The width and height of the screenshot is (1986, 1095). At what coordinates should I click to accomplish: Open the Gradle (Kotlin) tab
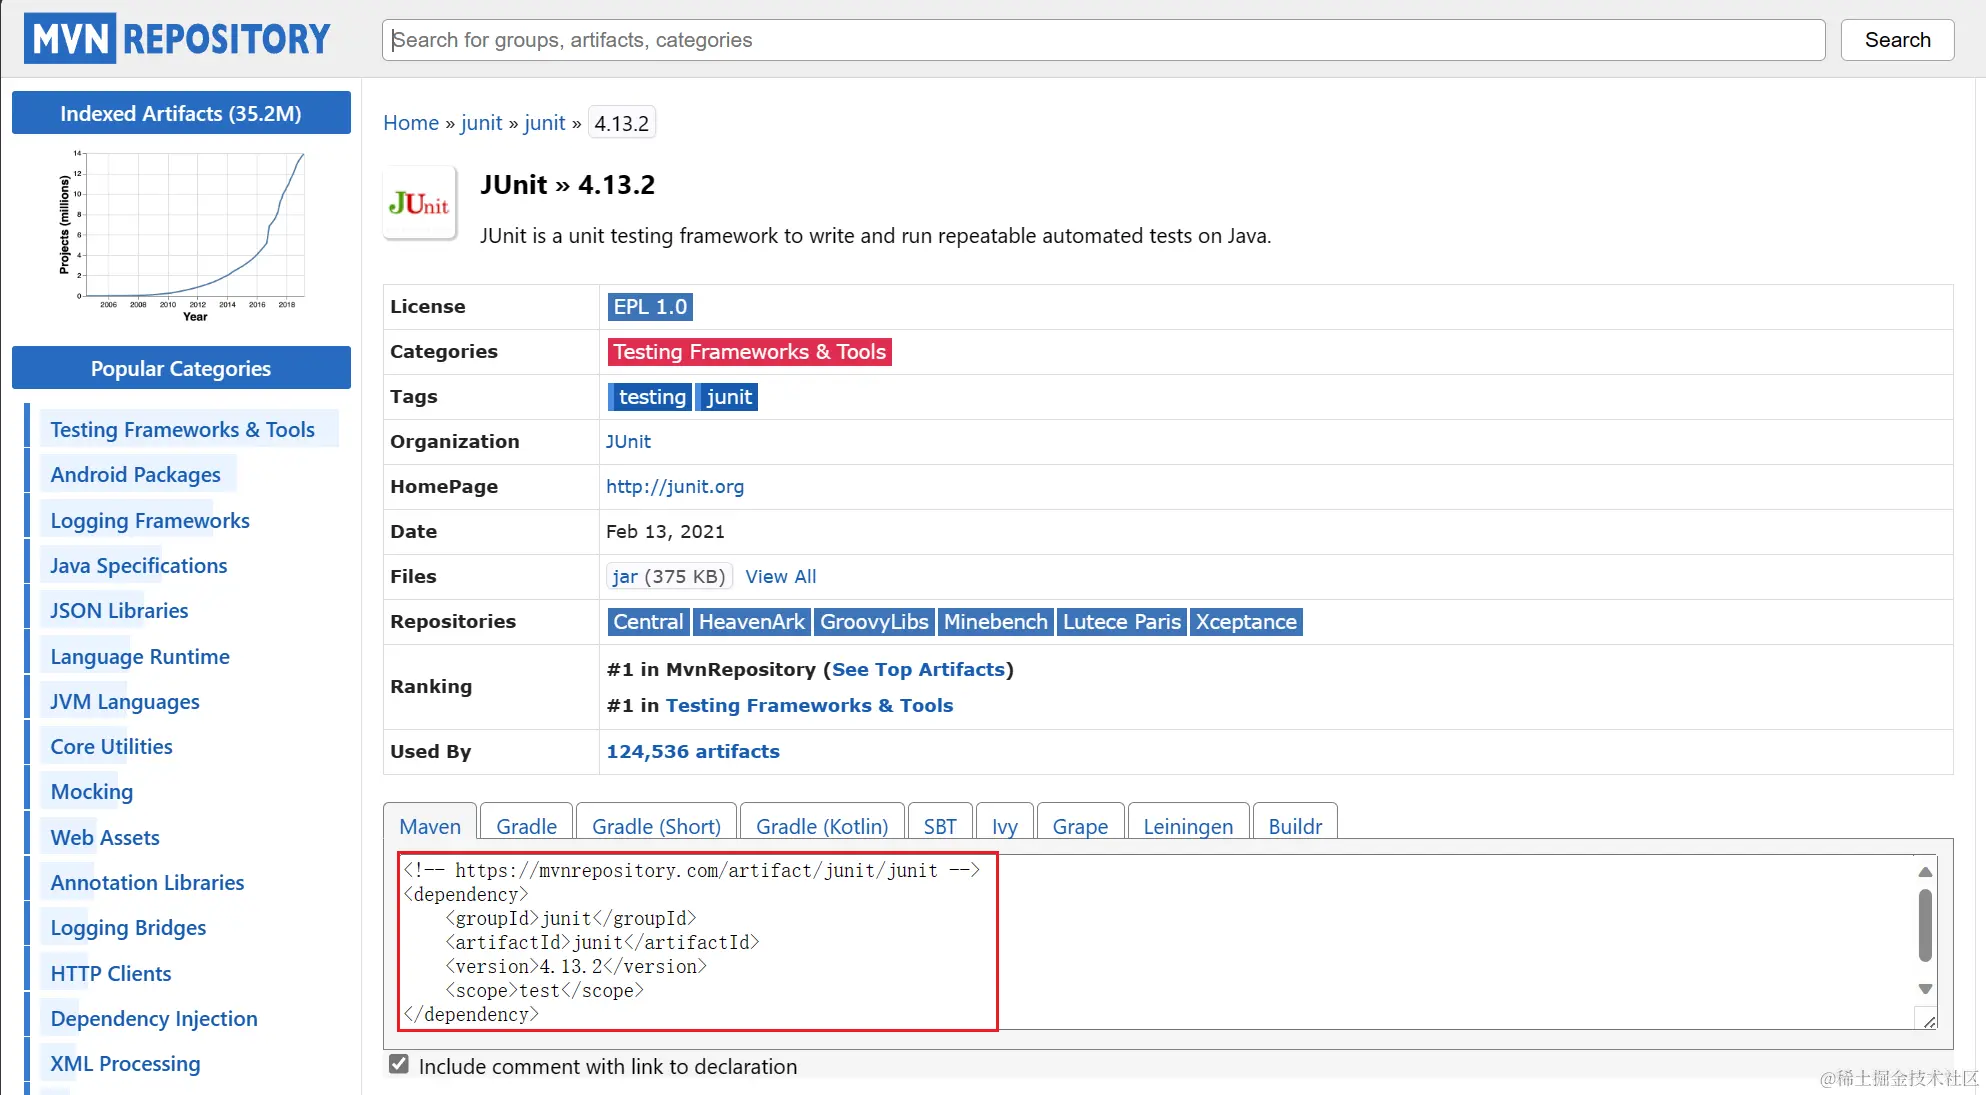[x=821, y=826]
